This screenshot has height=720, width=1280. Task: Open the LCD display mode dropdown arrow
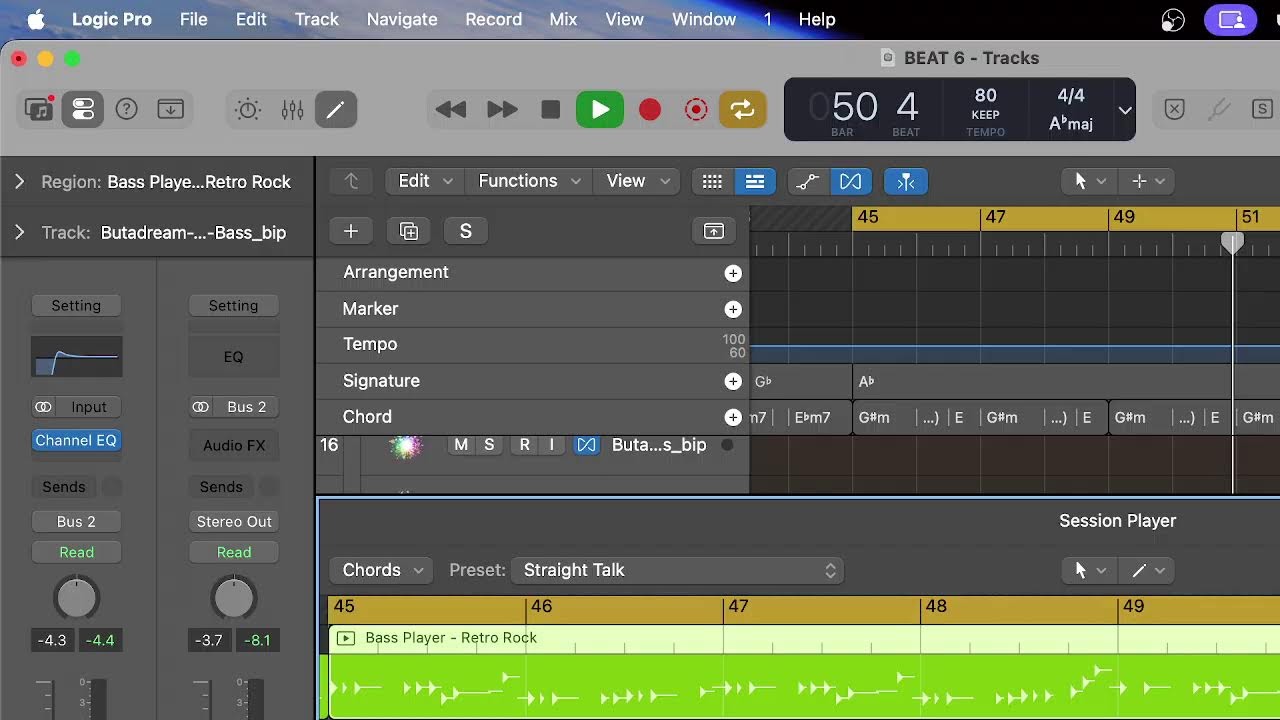click(1125, 110)
